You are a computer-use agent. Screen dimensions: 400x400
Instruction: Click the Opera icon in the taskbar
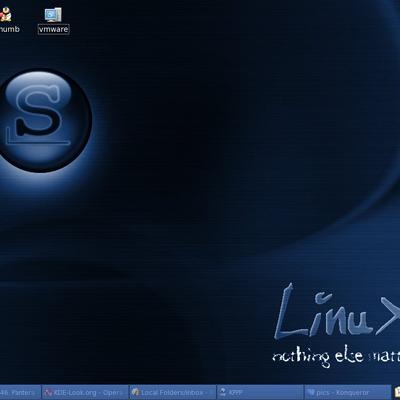(x=48, y=393)
